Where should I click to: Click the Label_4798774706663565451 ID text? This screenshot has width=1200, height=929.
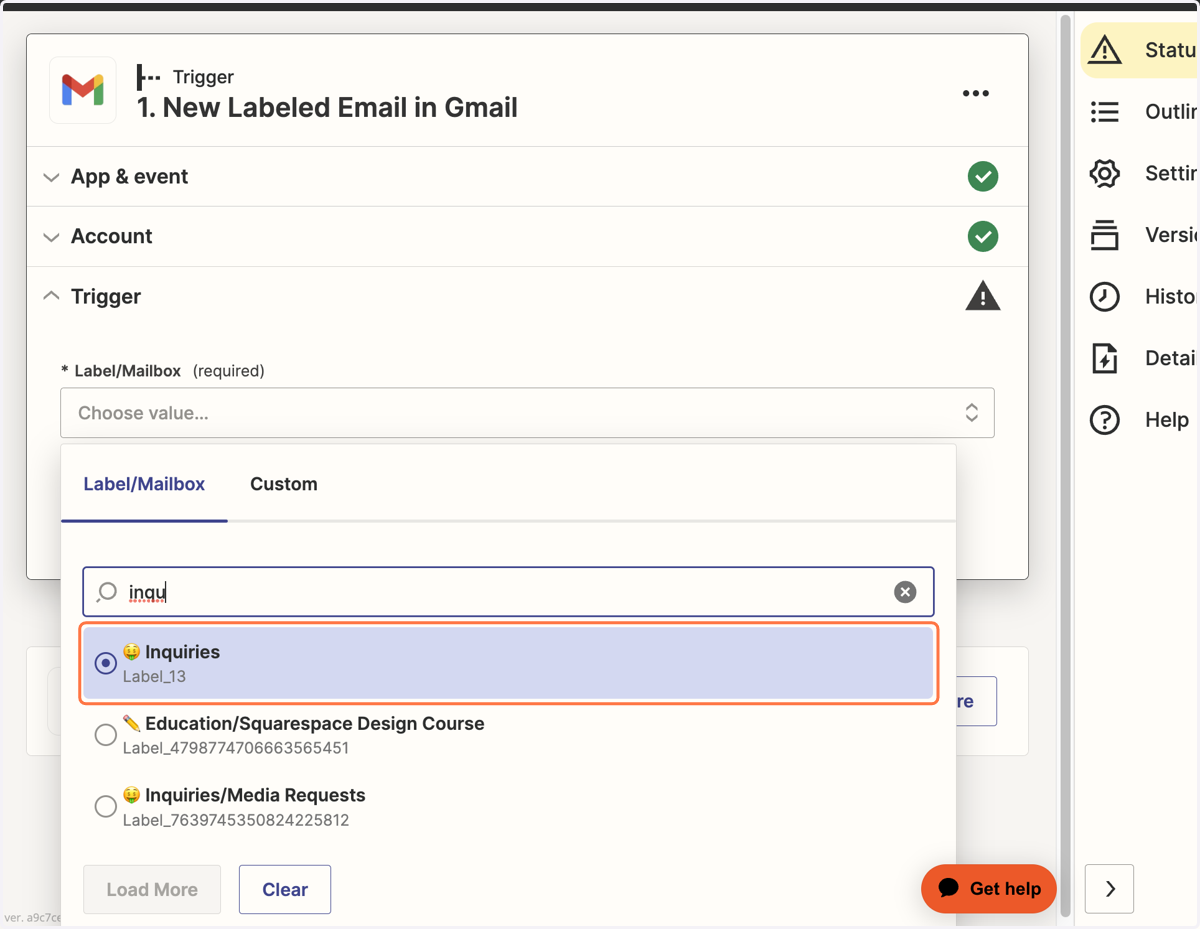pyautogui.click(x=236, y=748)
